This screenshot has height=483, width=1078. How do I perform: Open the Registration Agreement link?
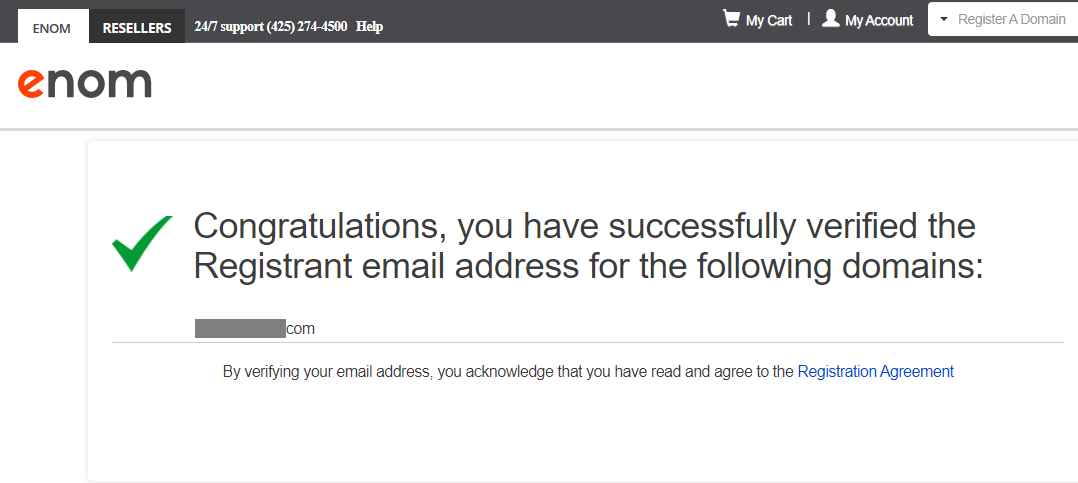[875, 372]
